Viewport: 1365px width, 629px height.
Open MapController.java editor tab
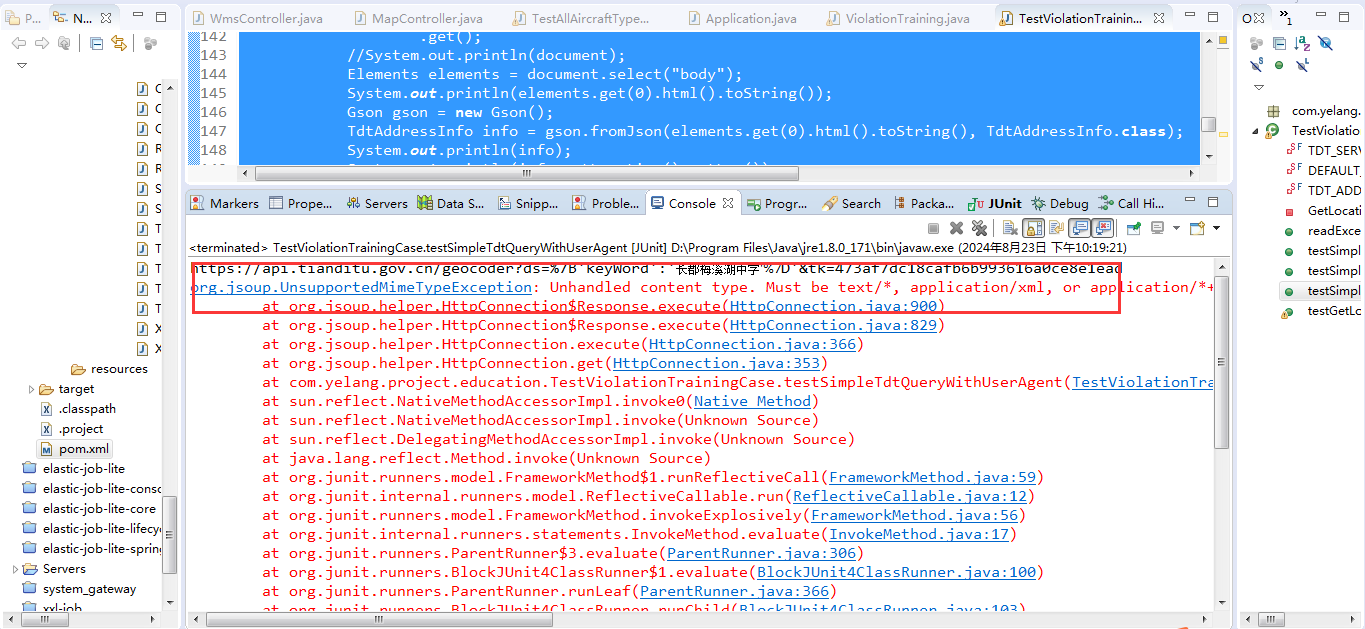(x=418, y=19)
